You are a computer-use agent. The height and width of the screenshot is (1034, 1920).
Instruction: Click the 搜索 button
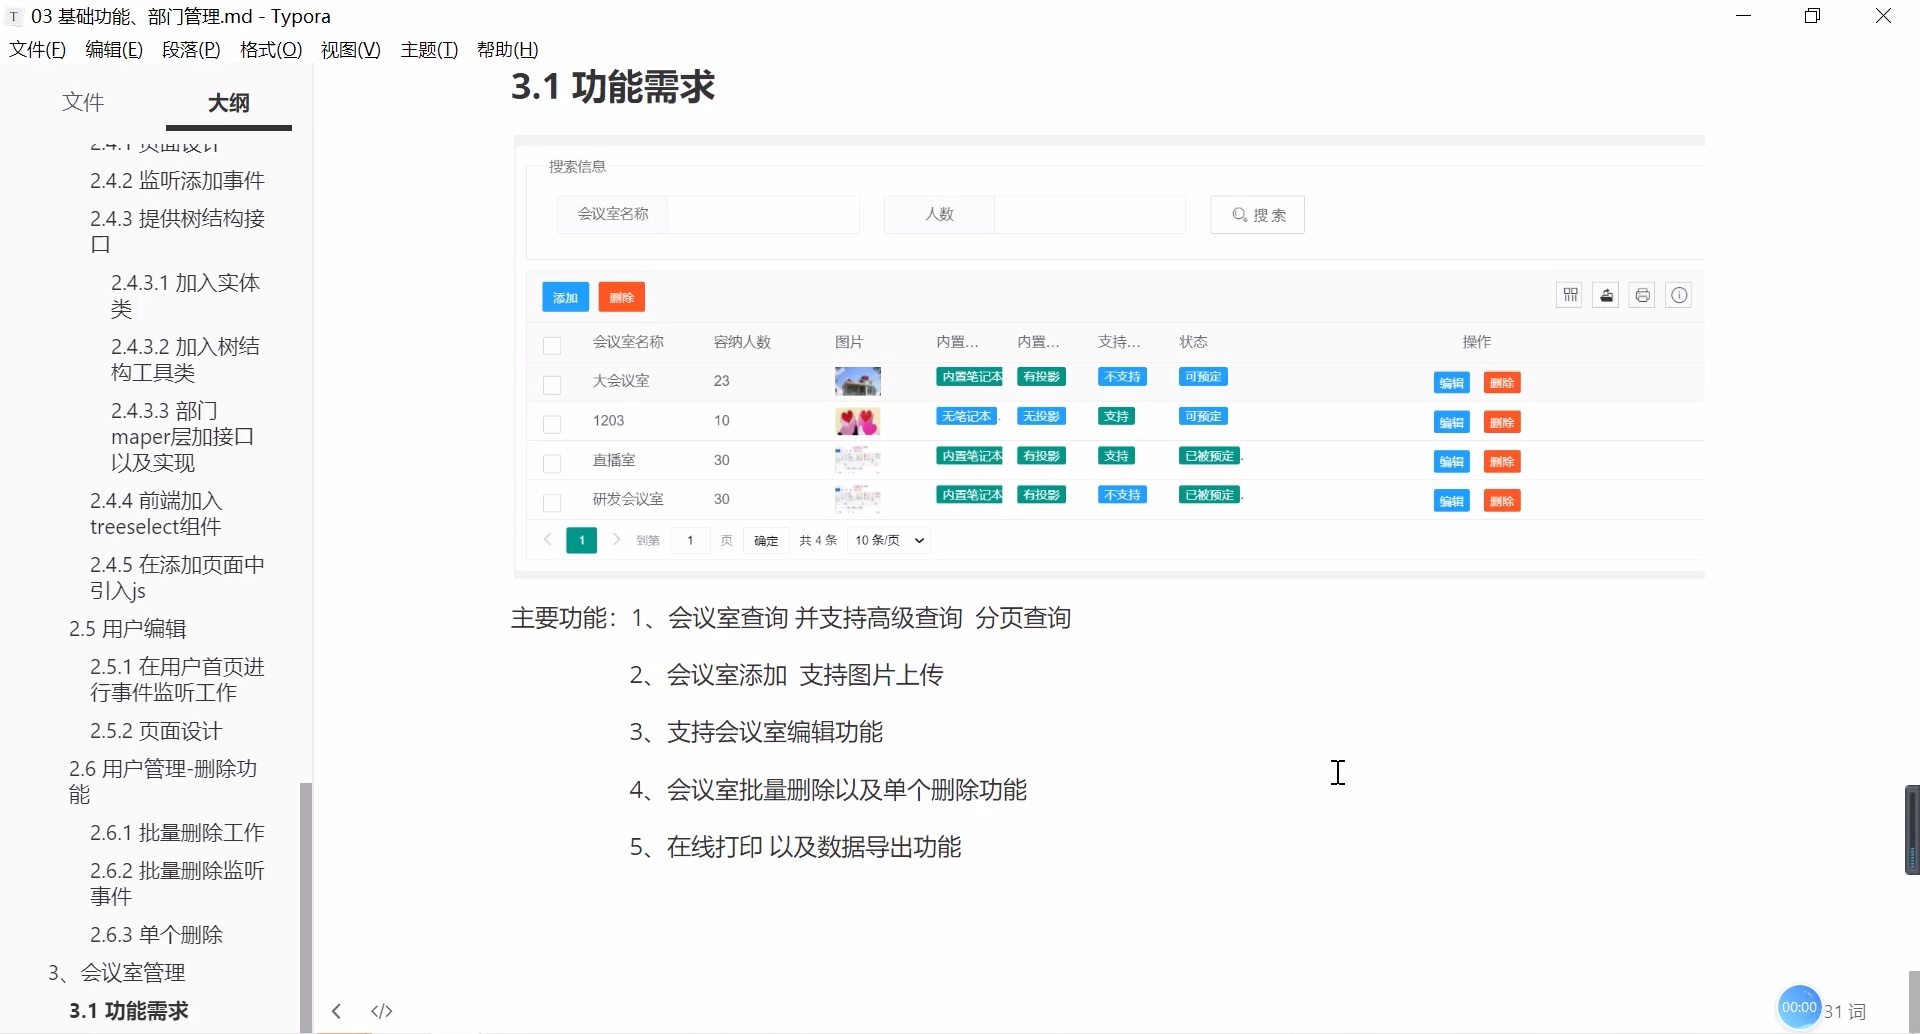point(1256,214)
